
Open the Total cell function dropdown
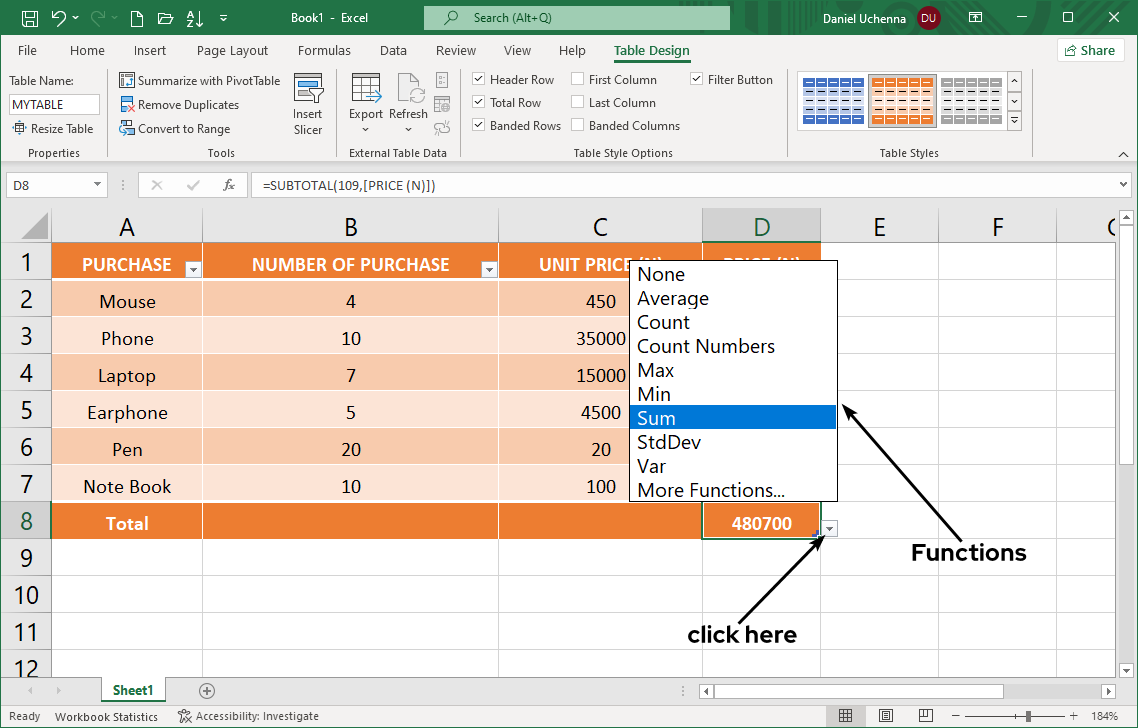coord(828,528)
